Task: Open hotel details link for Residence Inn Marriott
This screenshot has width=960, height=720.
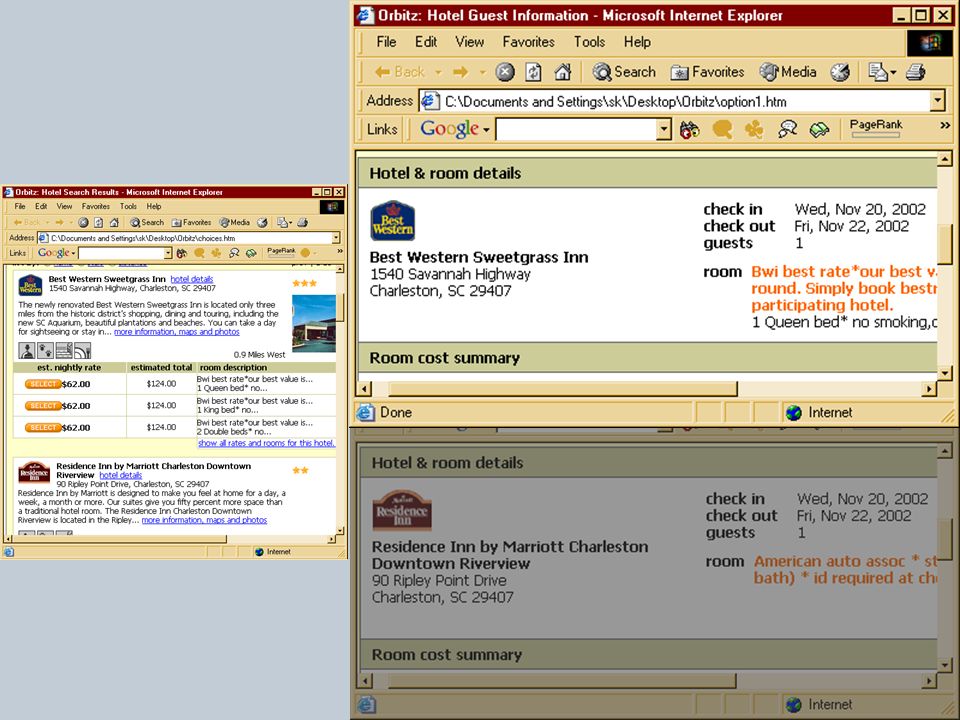Action: pos(121,475)
